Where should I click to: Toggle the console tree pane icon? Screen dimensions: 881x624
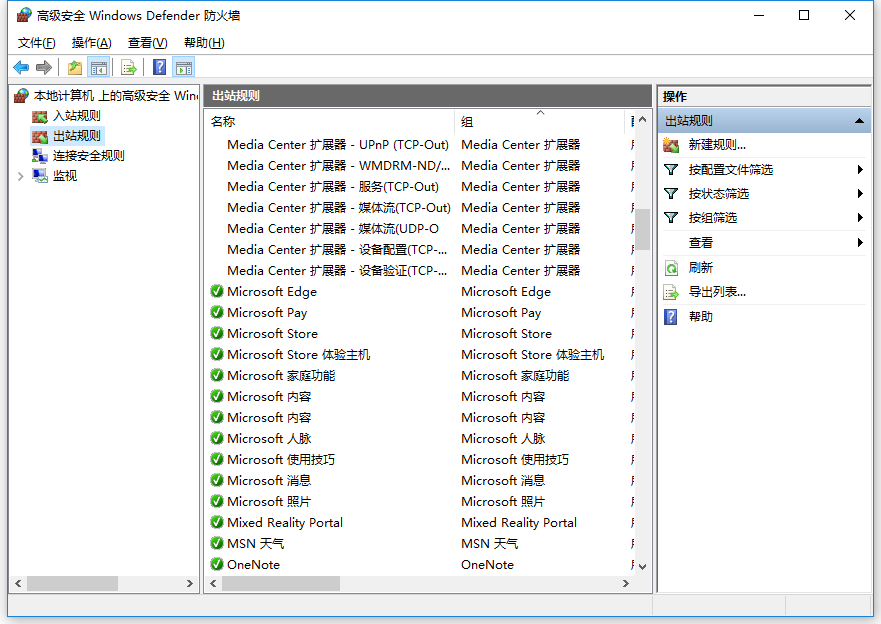[x=99, y=68]
